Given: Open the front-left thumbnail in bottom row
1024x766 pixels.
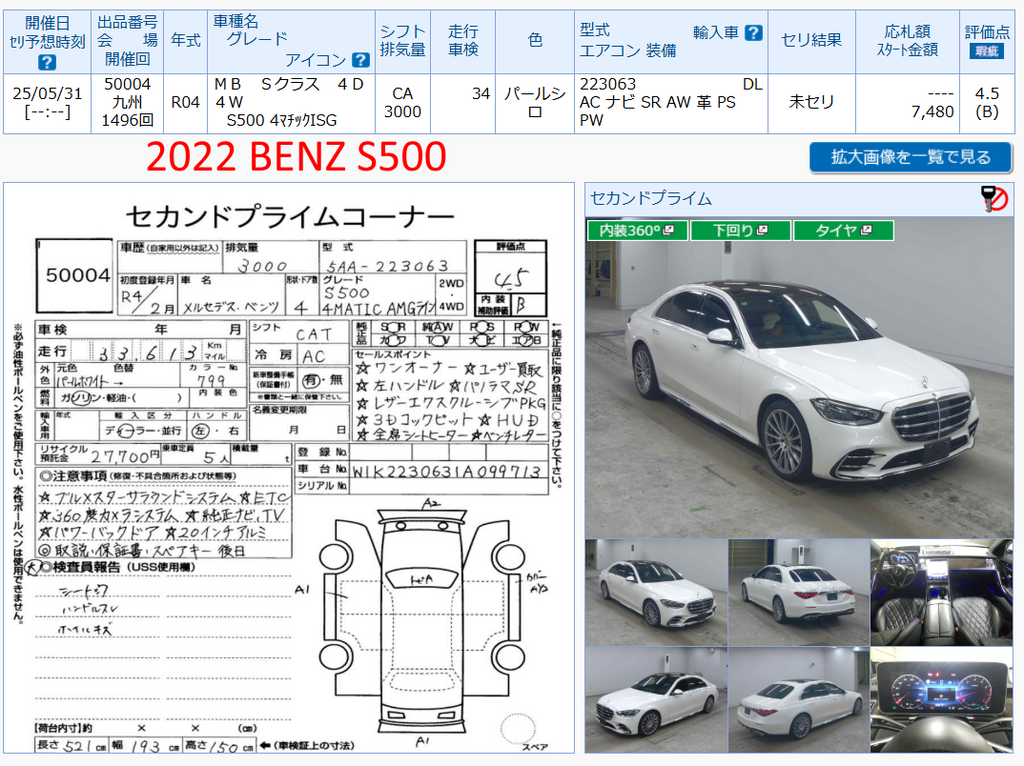Looking at the screenshot, I should coord(656,699).
